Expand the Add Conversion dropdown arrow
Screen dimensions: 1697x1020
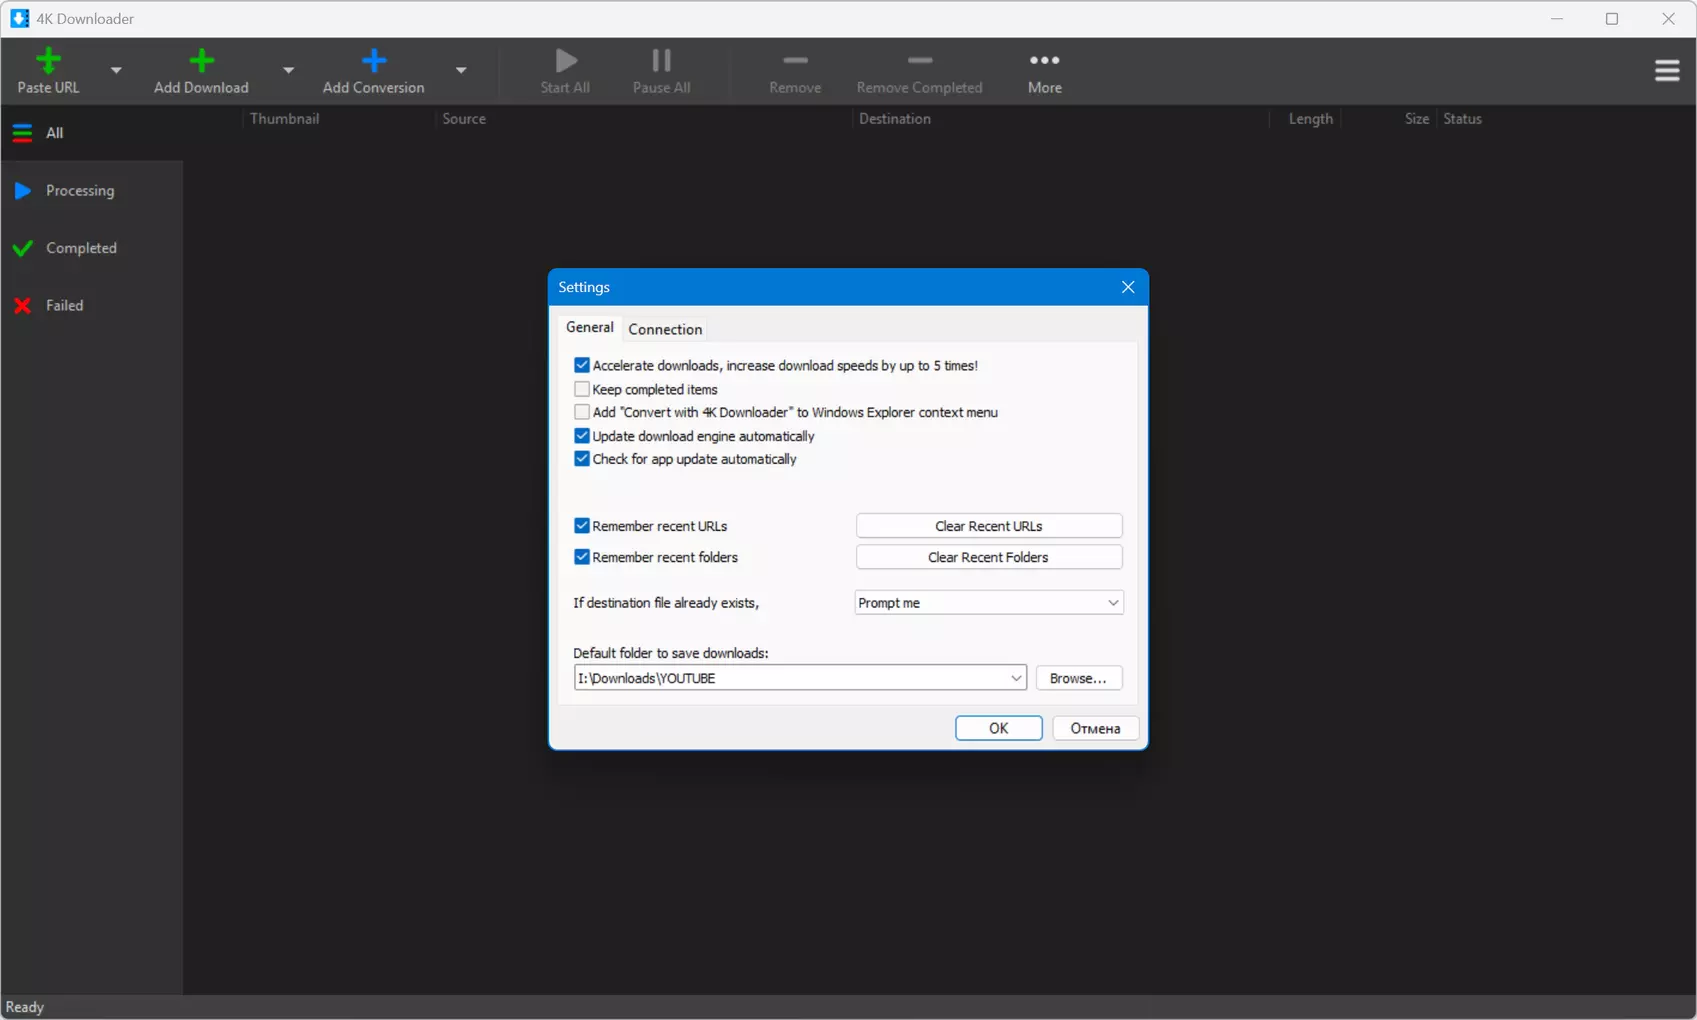(461, 70)
